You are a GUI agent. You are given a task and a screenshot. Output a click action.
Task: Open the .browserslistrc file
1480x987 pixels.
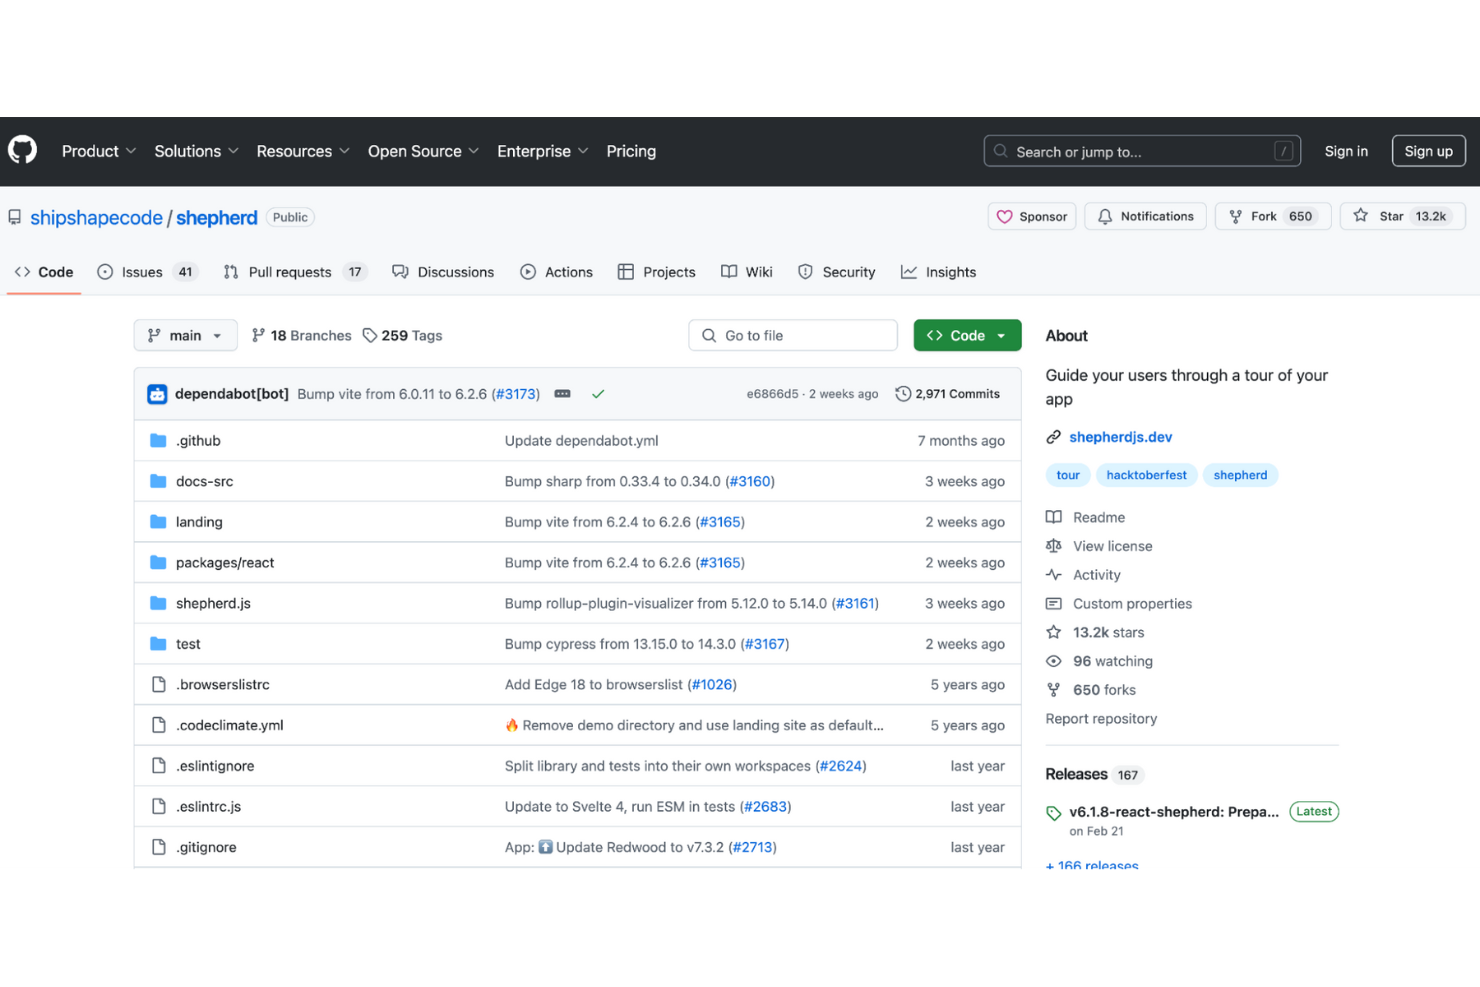click(223, 685)
